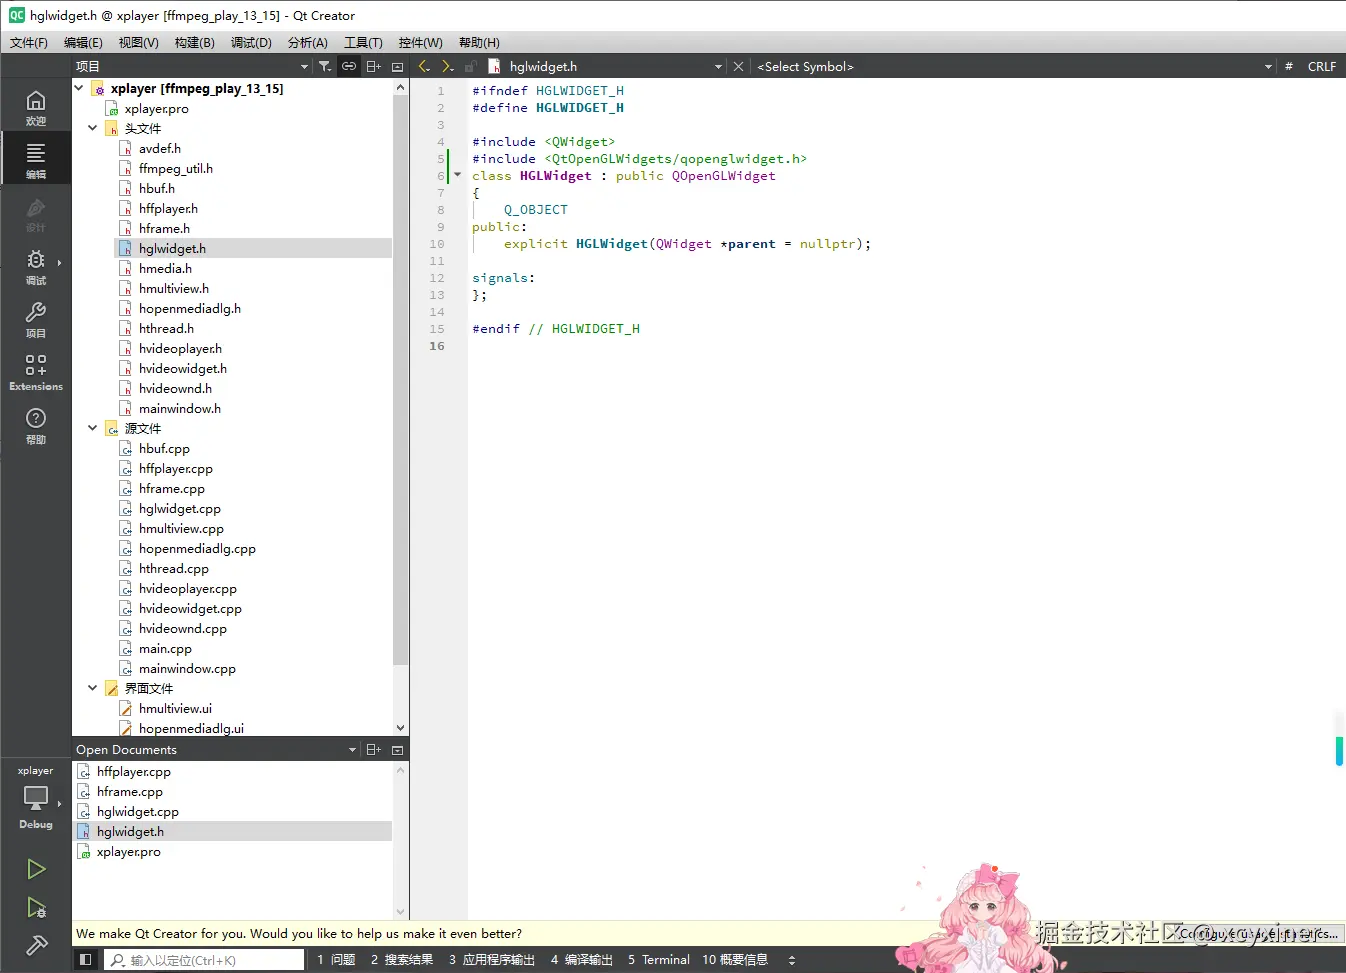Image resolution: width=1346 pixels, height=973 pixels.
Task: Run the project with green play button
Action: click(x=36, y=869)
